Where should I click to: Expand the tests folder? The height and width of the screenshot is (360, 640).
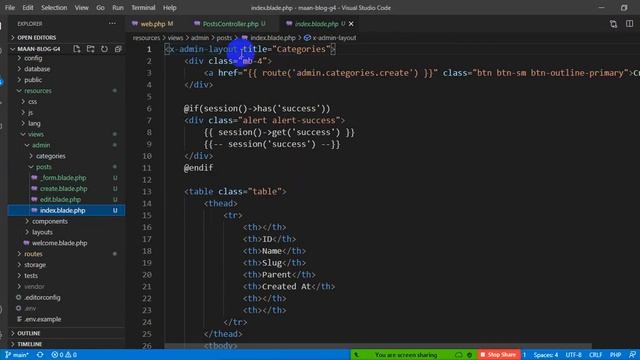pos(31,276)
